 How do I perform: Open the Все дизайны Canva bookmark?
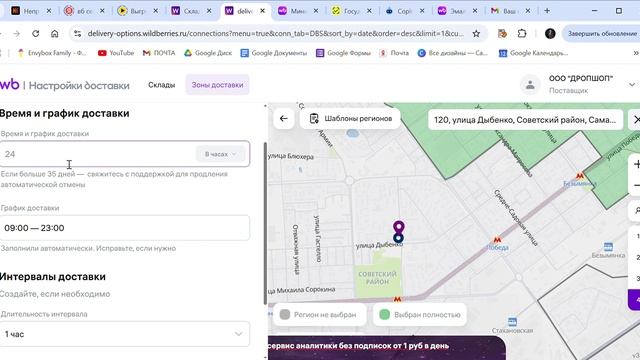[452, 53]
